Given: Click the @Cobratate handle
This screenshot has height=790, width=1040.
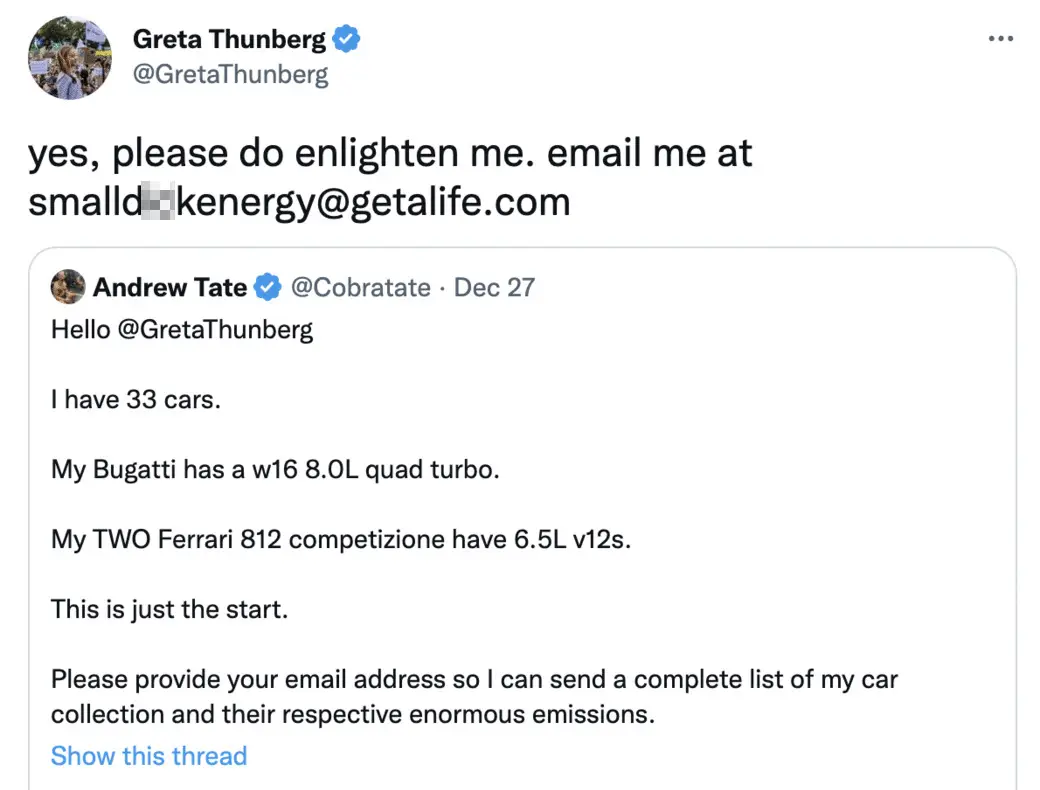Looking at the screenshot, I should (x=361, y=287).
